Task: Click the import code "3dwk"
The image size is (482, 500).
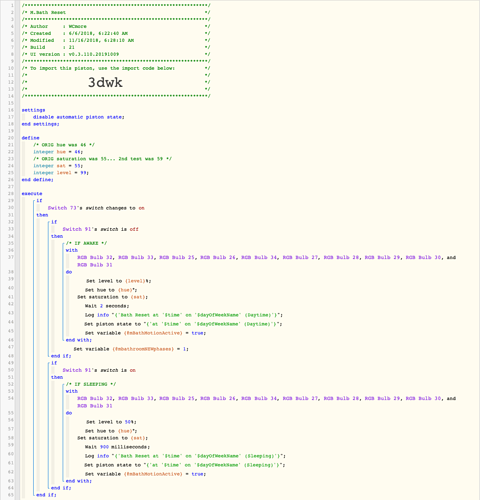Action: tap(105, 82)
